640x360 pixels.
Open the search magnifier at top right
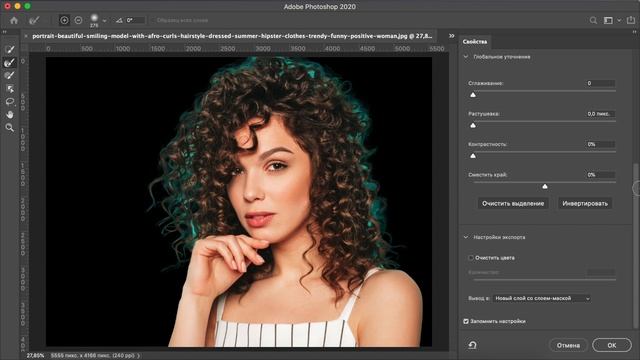pos(593,20)
